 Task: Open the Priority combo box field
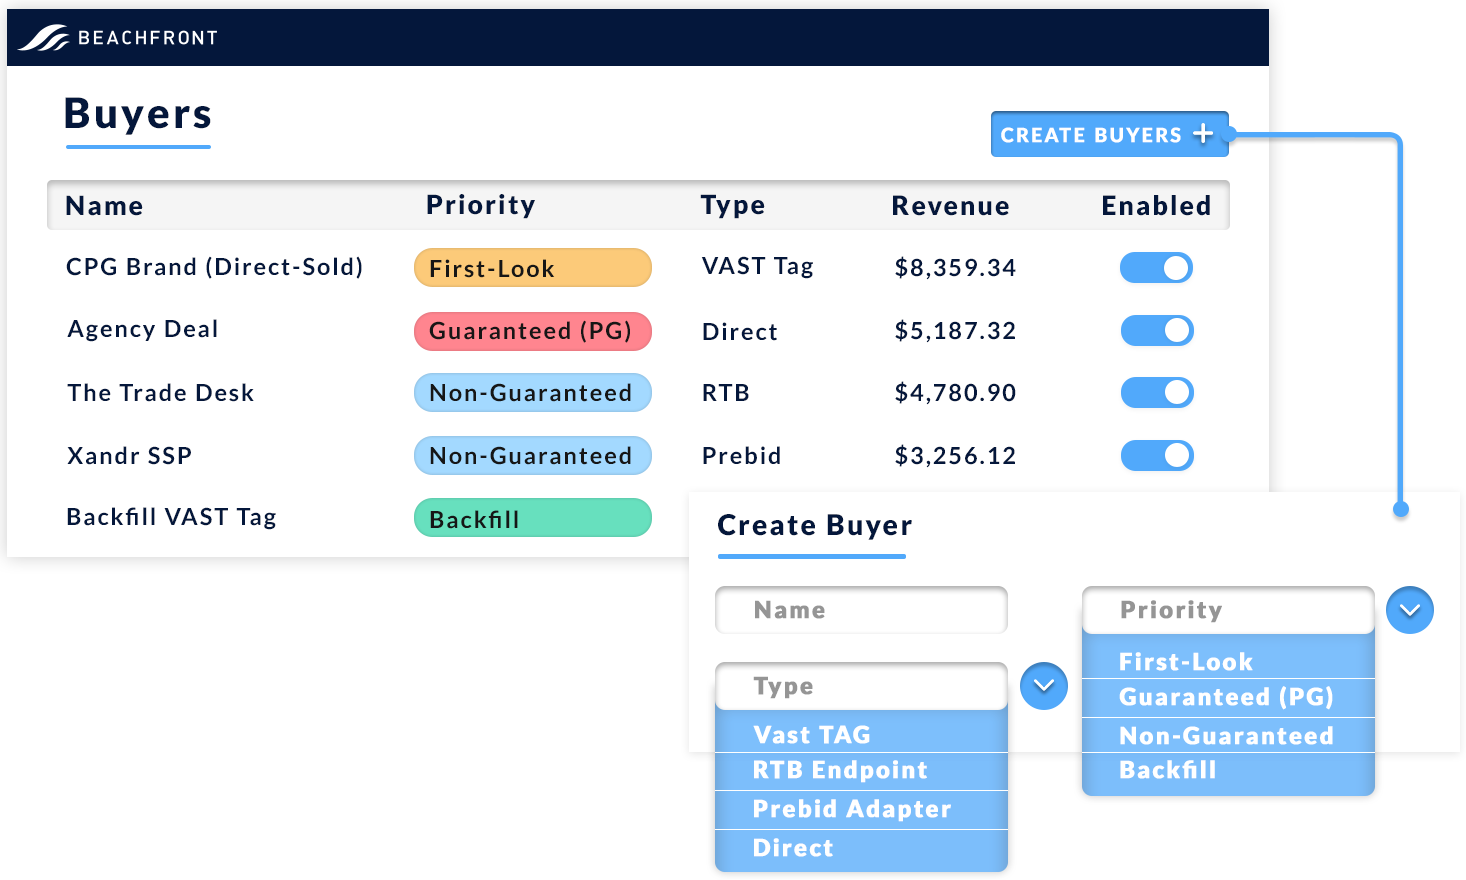click(1228, 610)
